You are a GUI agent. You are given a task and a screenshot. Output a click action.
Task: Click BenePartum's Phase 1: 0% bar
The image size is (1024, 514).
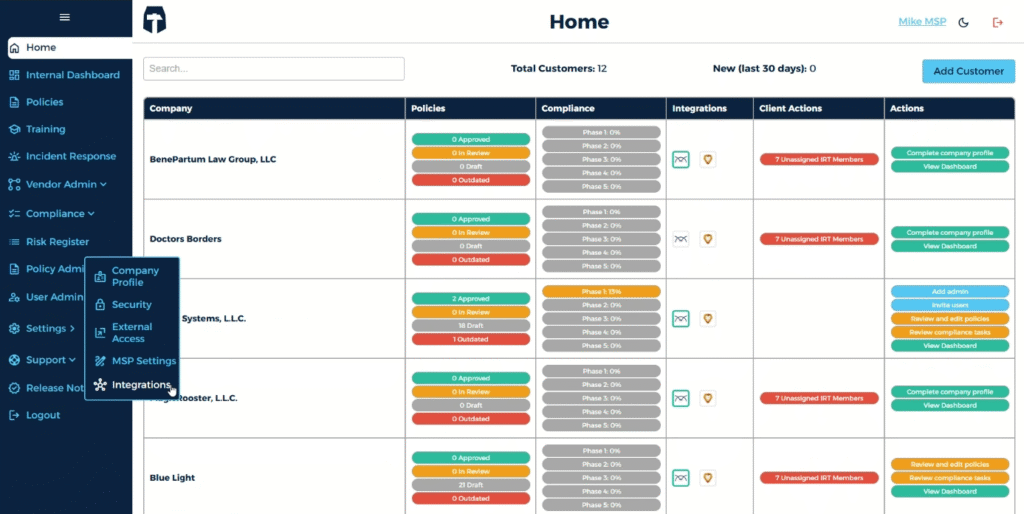point(601,133)
